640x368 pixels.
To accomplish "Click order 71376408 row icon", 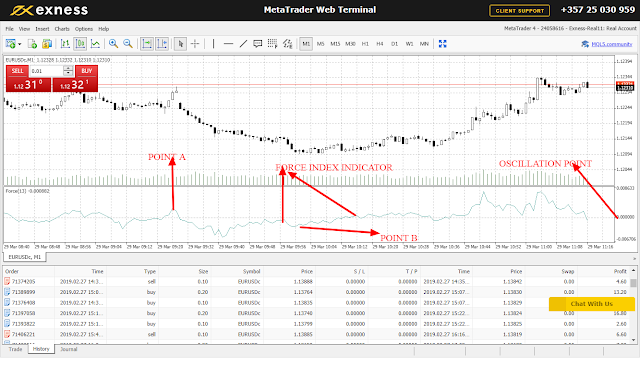I will [x=7, y=303].
